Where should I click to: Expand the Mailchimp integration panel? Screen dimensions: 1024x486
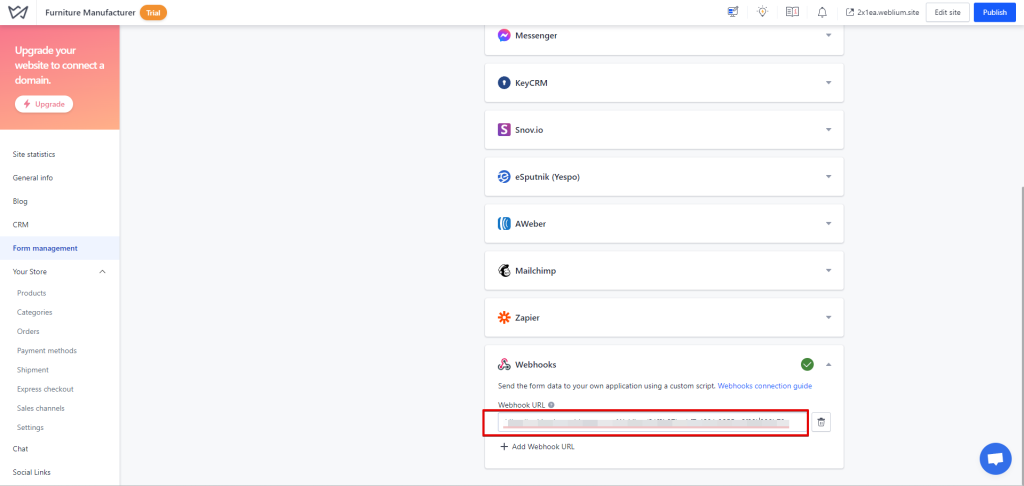point(828,270)
